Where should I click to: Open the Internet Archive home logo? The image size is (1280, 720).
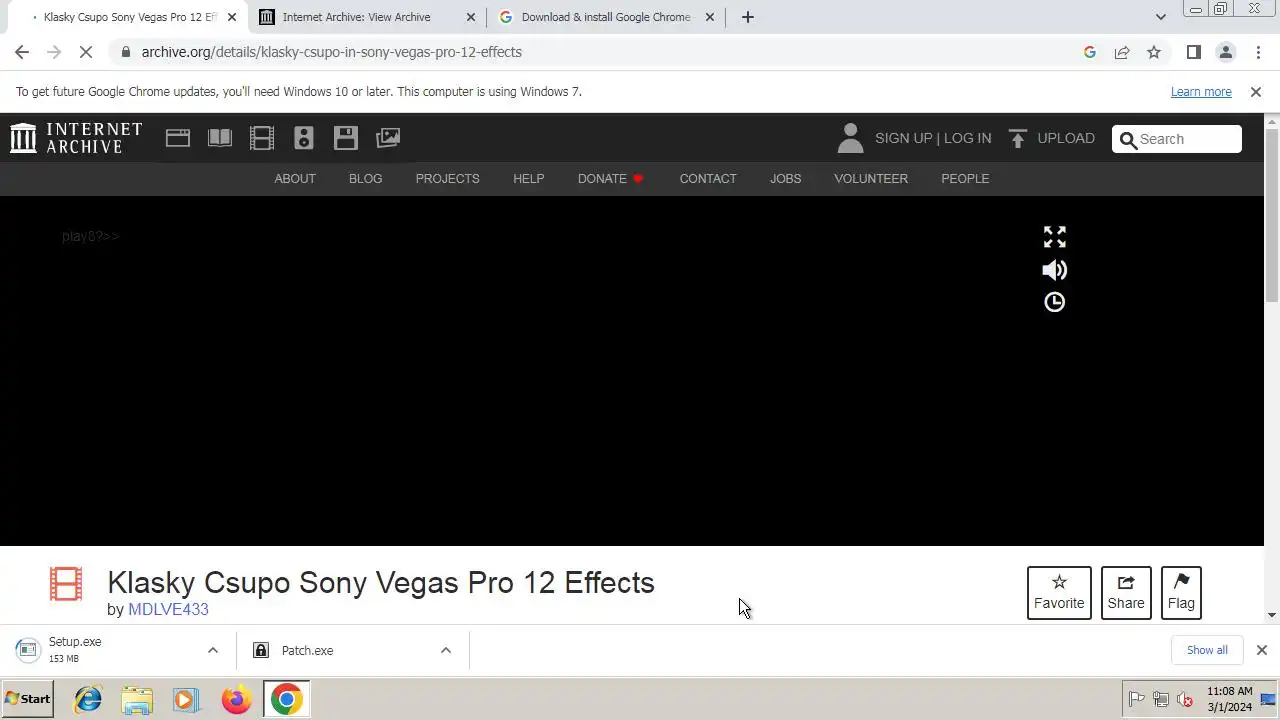pos(76,138)
